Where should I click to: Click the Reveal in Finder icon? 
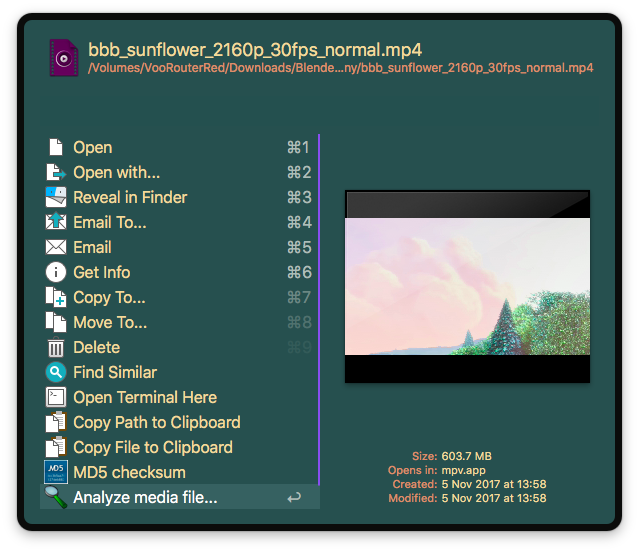pos(56,197)
